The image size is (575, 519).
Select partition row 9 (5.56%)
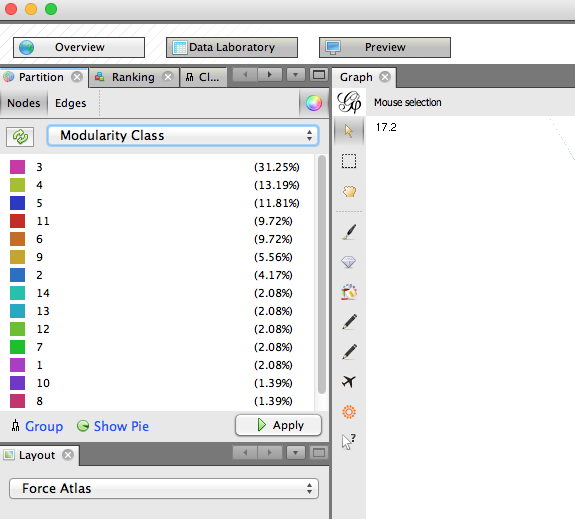click(x=157, y=257)
